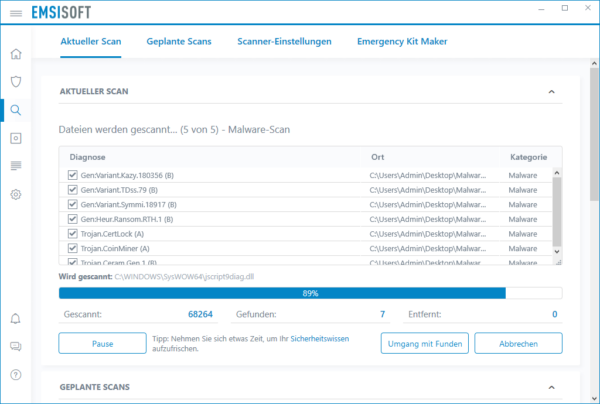Image resolution: width=600 pixels, height=404 pixels.
Task: Collapse the Aktueller Scan section
Action: pos(551,91)
